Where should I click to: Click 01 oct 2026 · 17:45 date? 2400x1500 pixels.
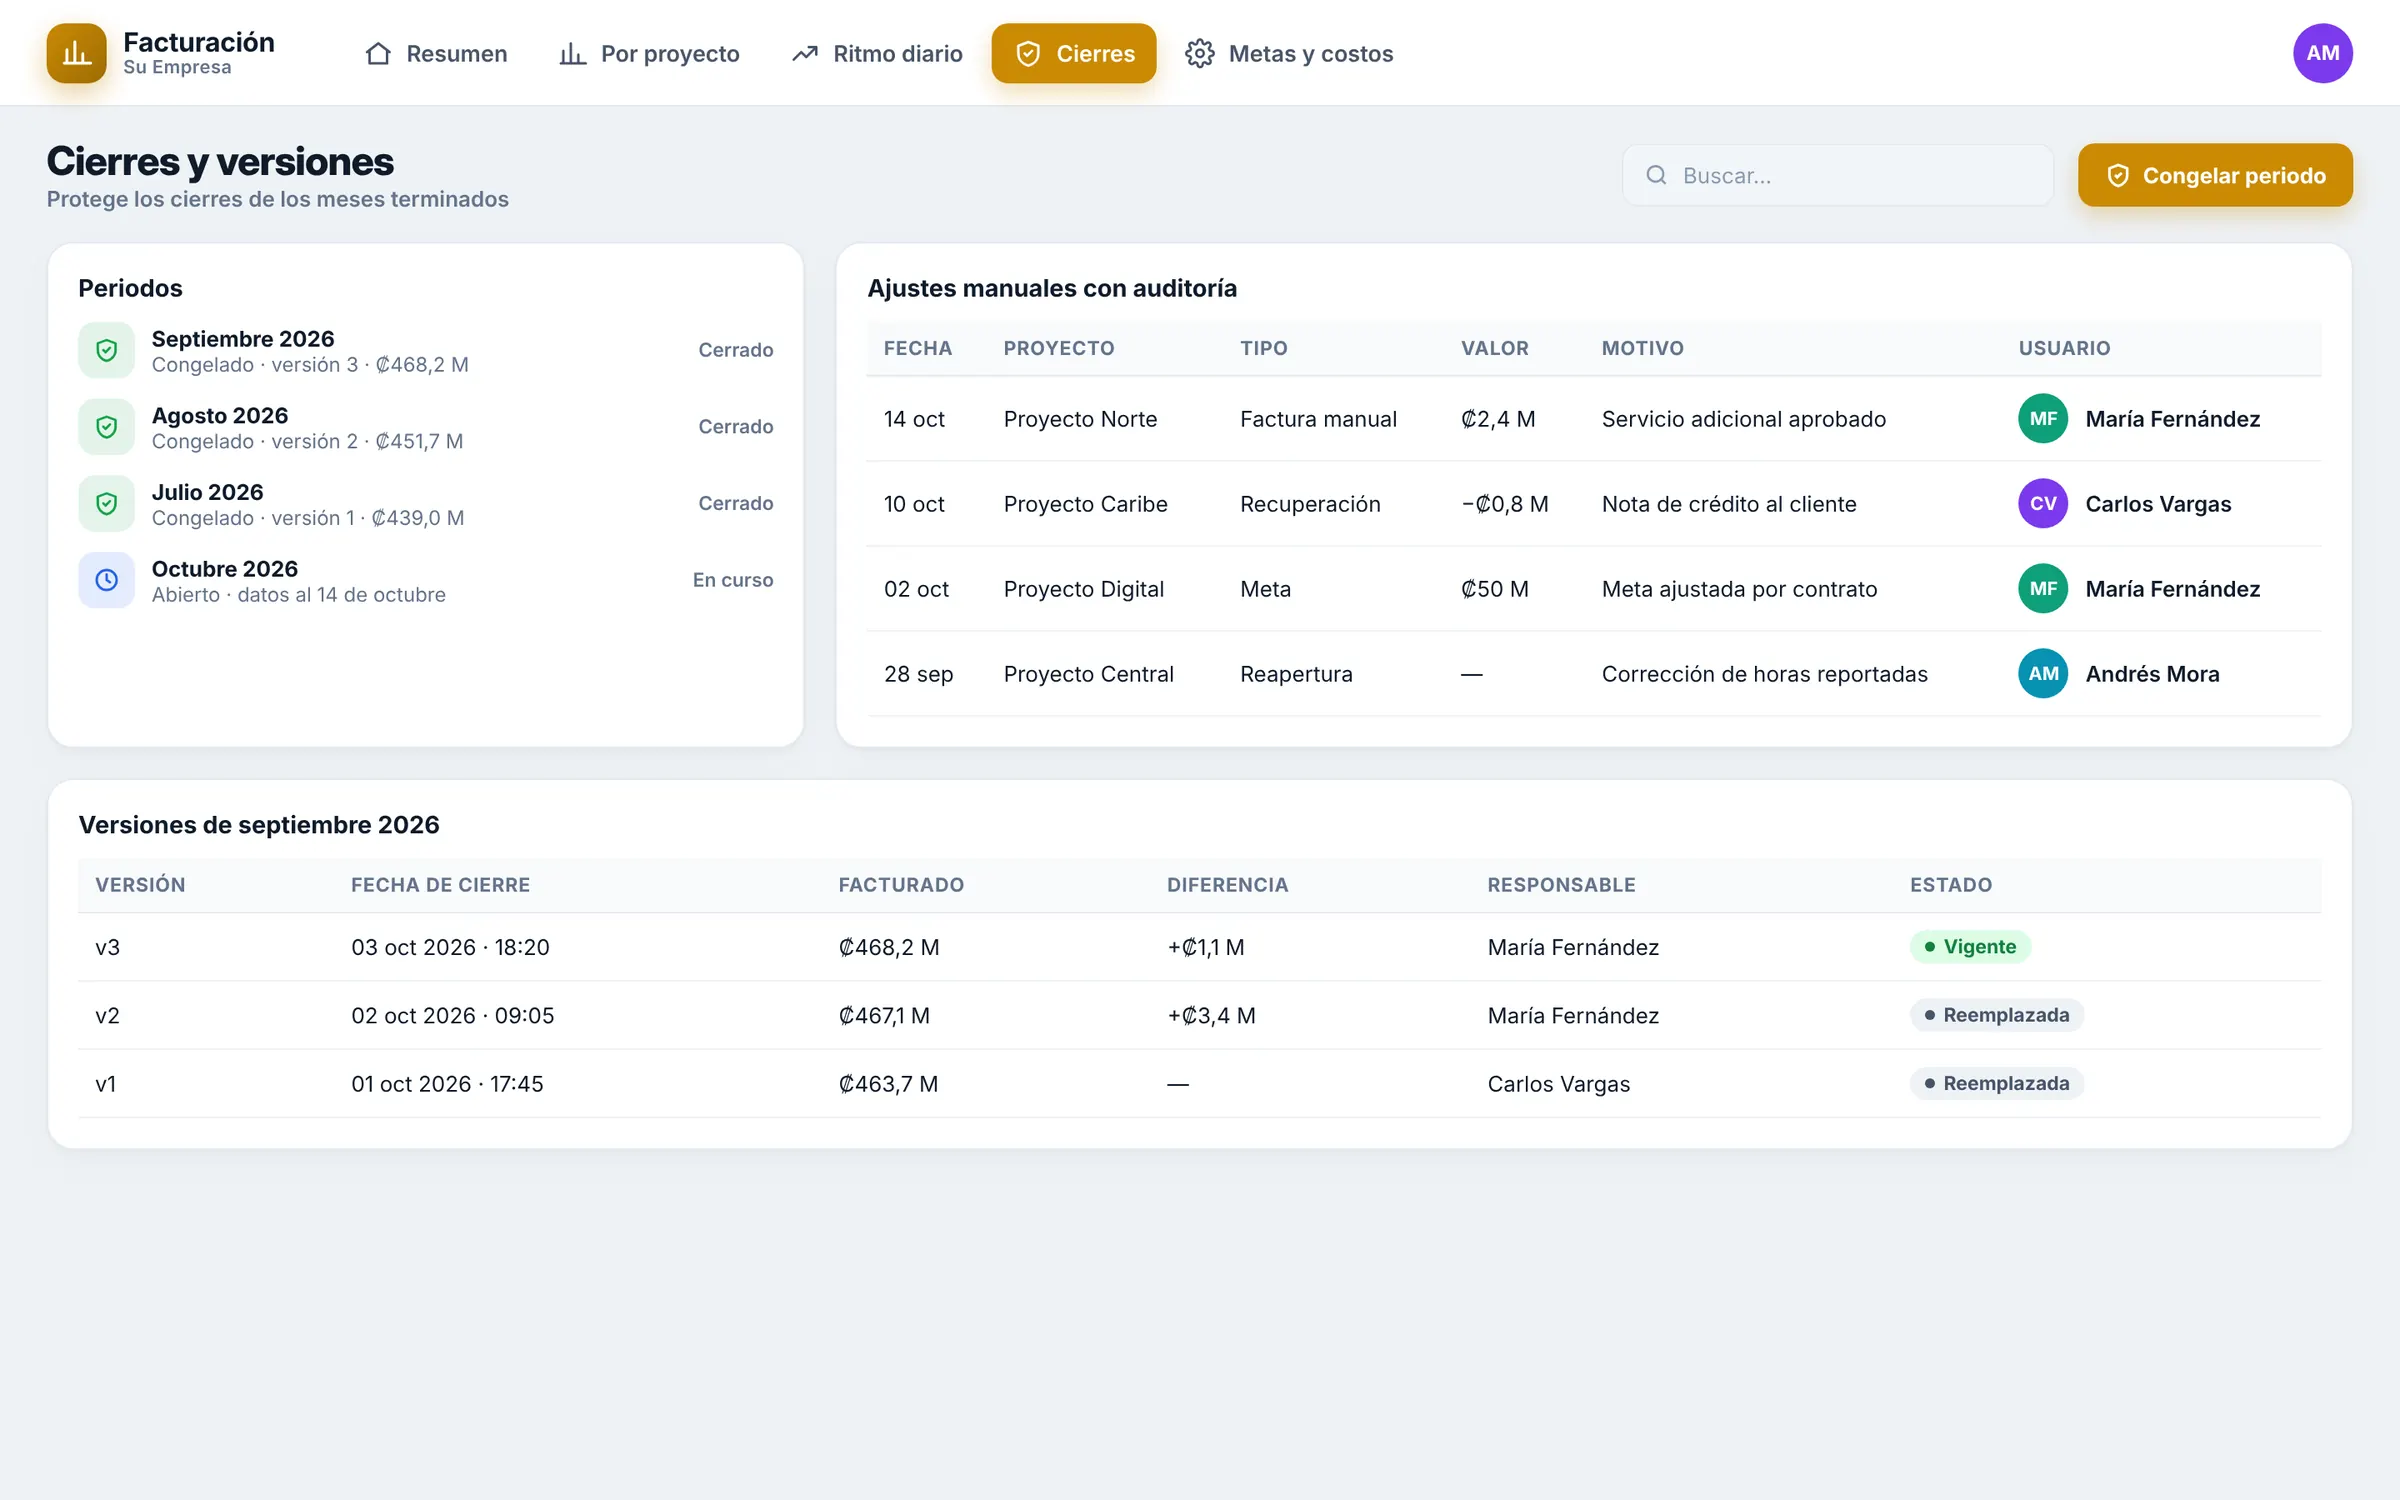coord(447,1084)
